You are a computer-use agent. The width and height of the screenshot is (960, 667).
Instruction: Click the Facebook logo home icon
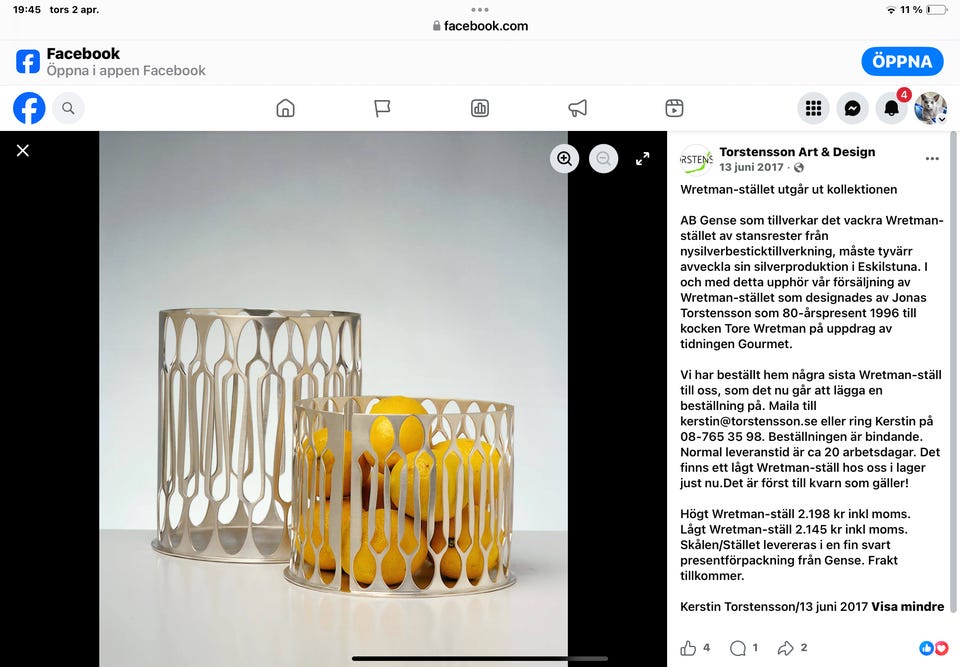29,108
